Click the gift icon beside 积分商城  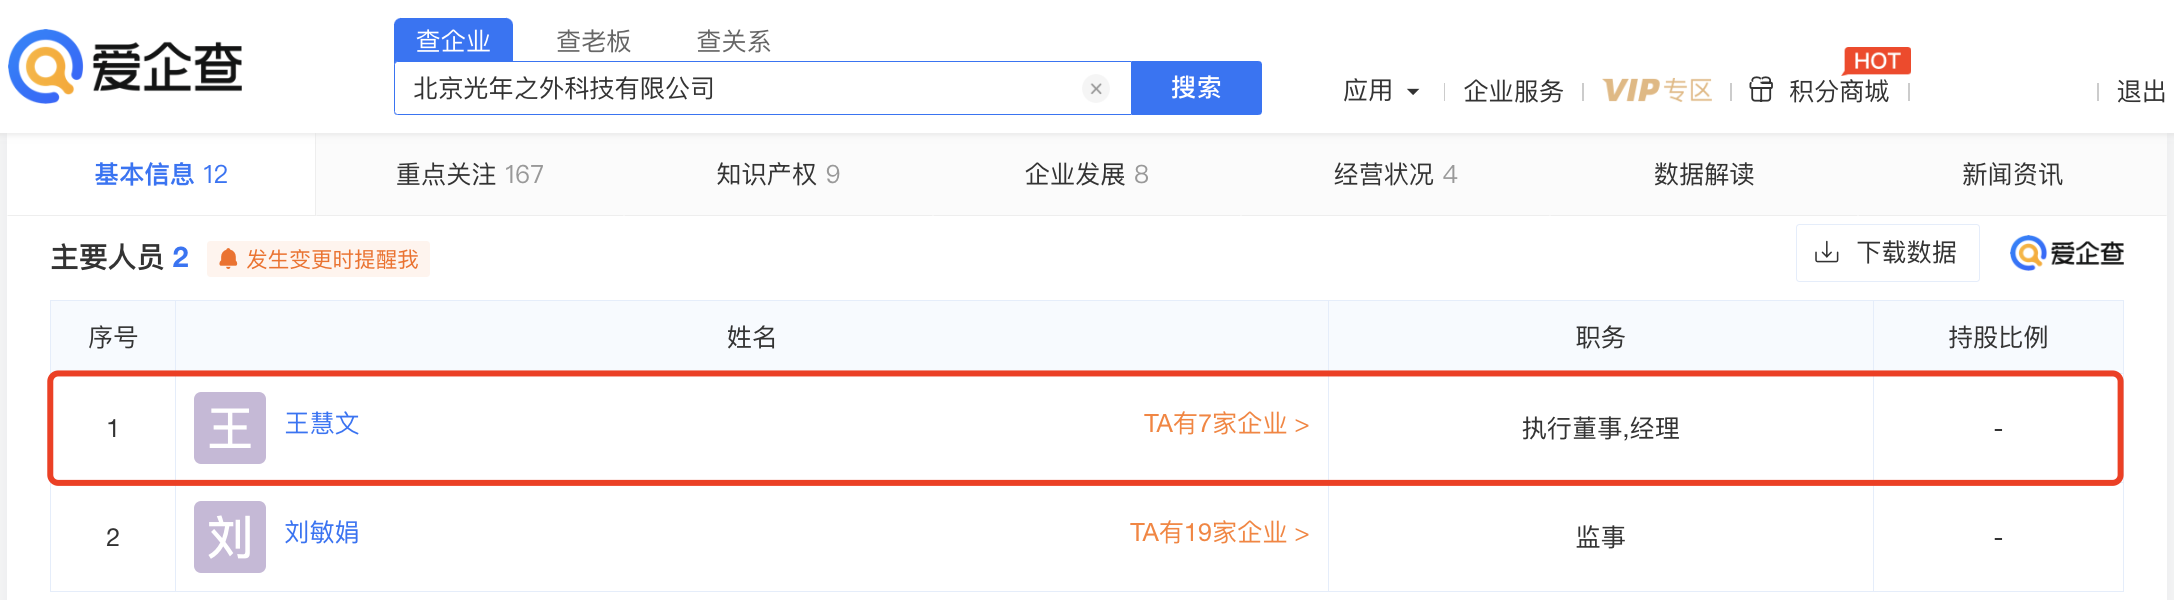(x=1761, y=90)
